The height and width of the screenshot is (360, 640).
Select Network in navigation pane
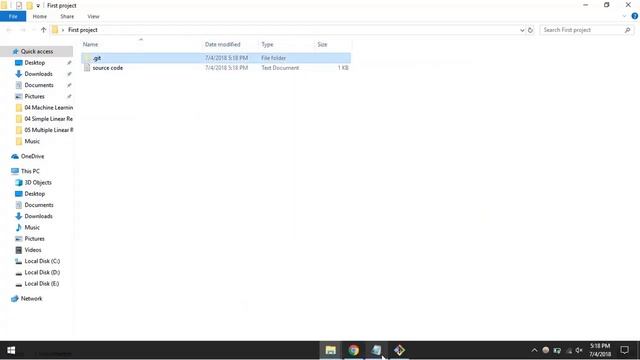click(31, 299)
